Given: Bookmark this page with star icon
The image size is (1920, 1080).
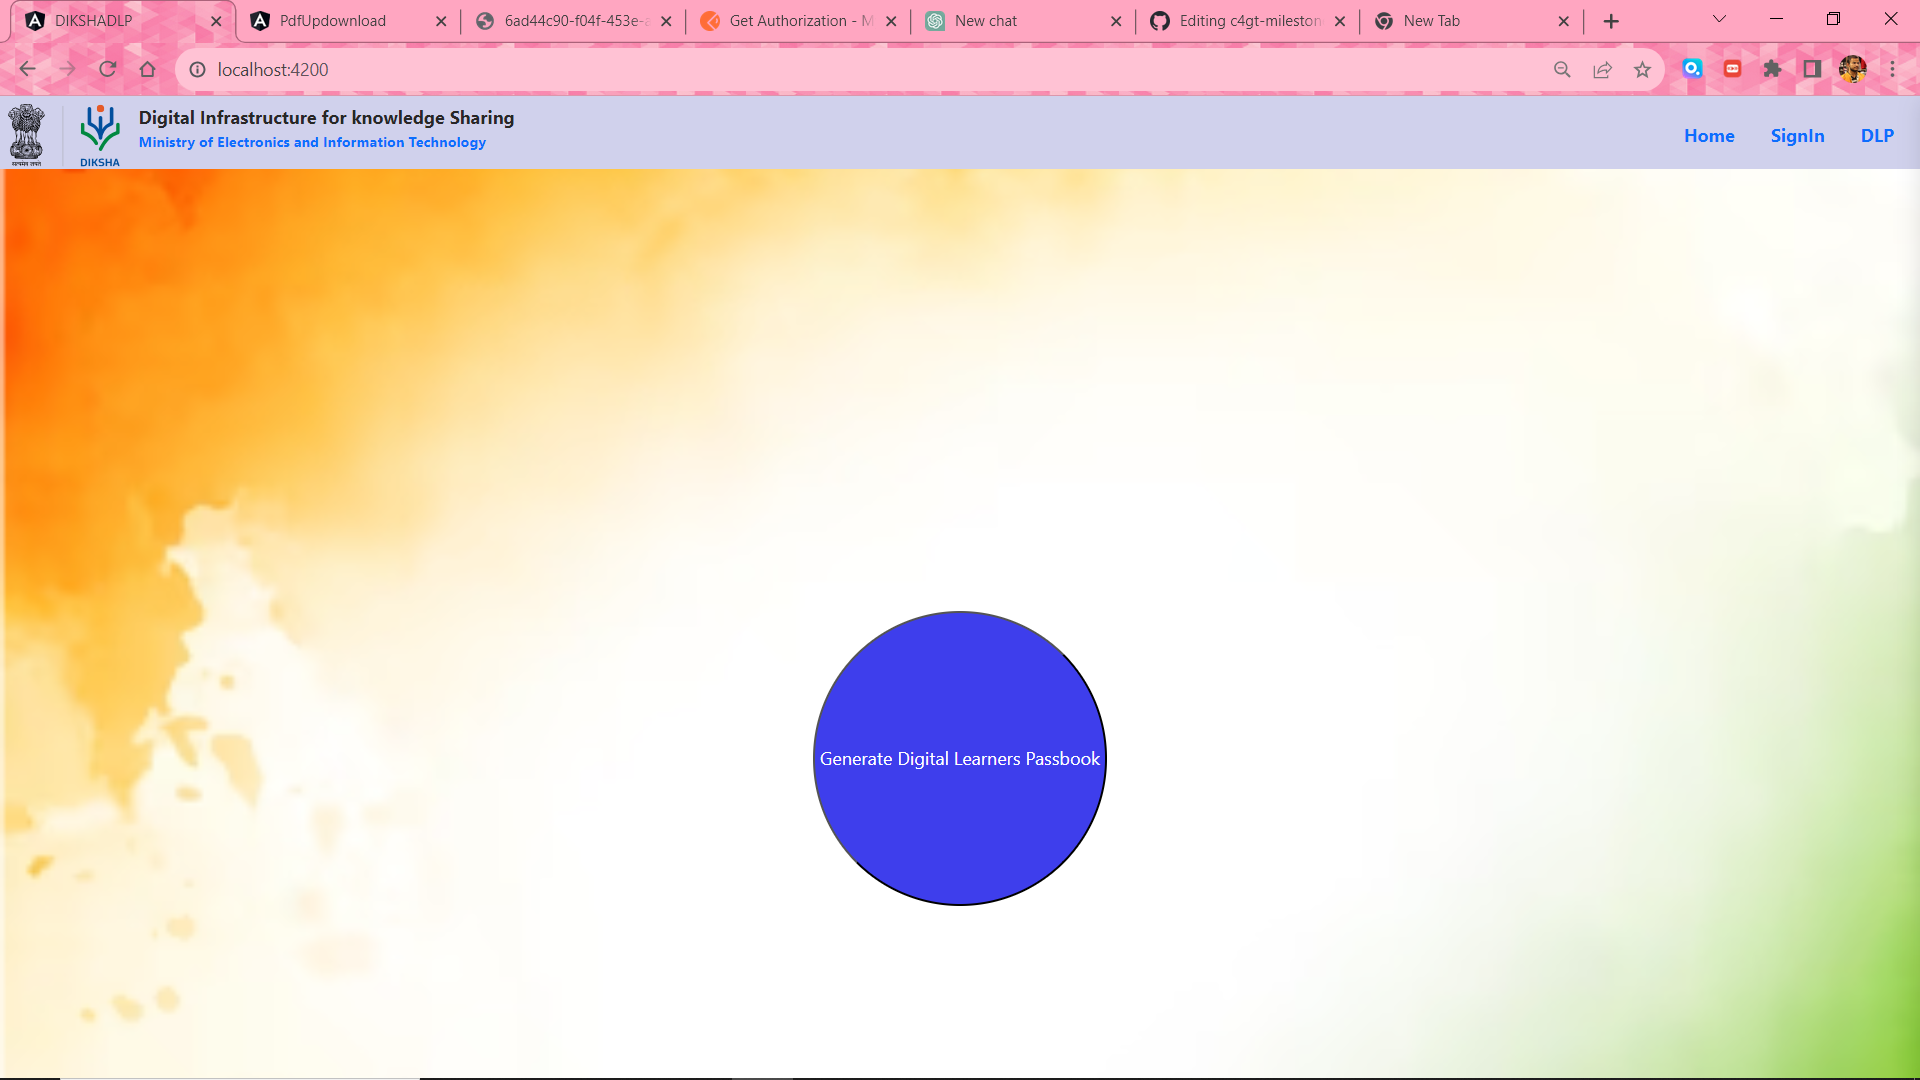Looking at the screenshot, I should pos(1642,69).
